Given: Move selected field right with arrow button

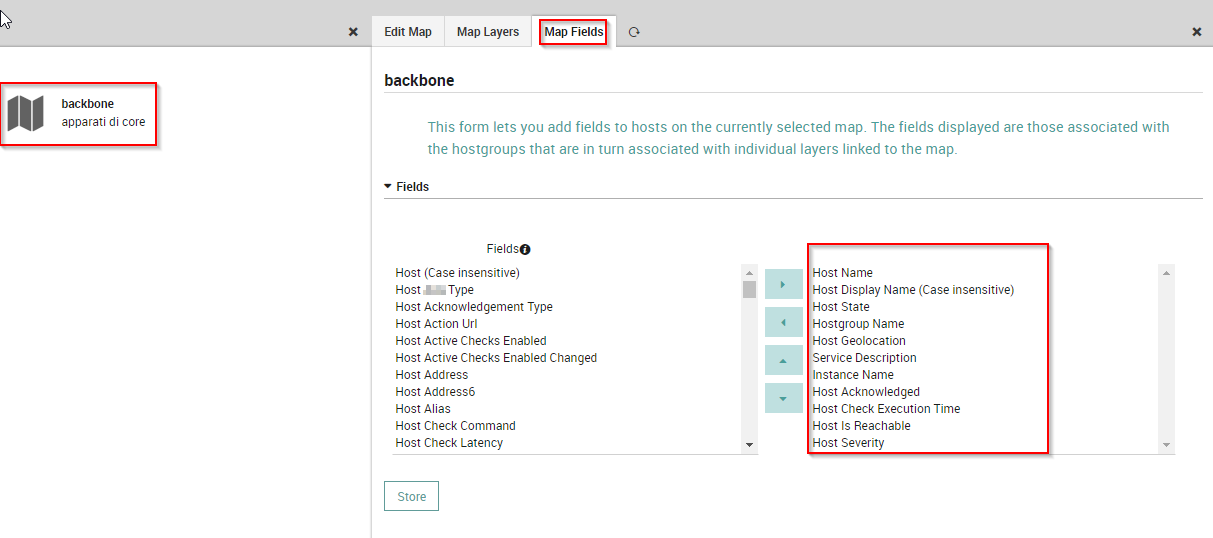Looking at the screenshot, I should tap(783, 284).
